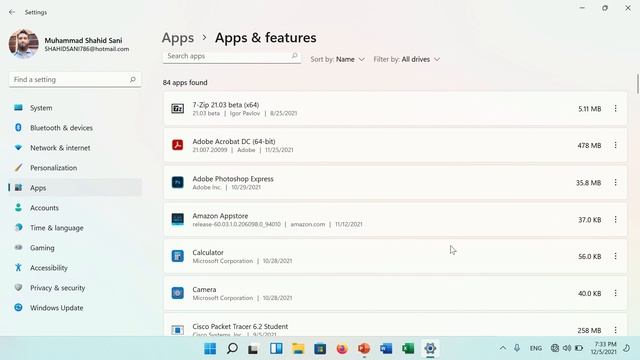Click the 84 apps found text
Viewport: 640px width, 360px height.
pos(185,82)
